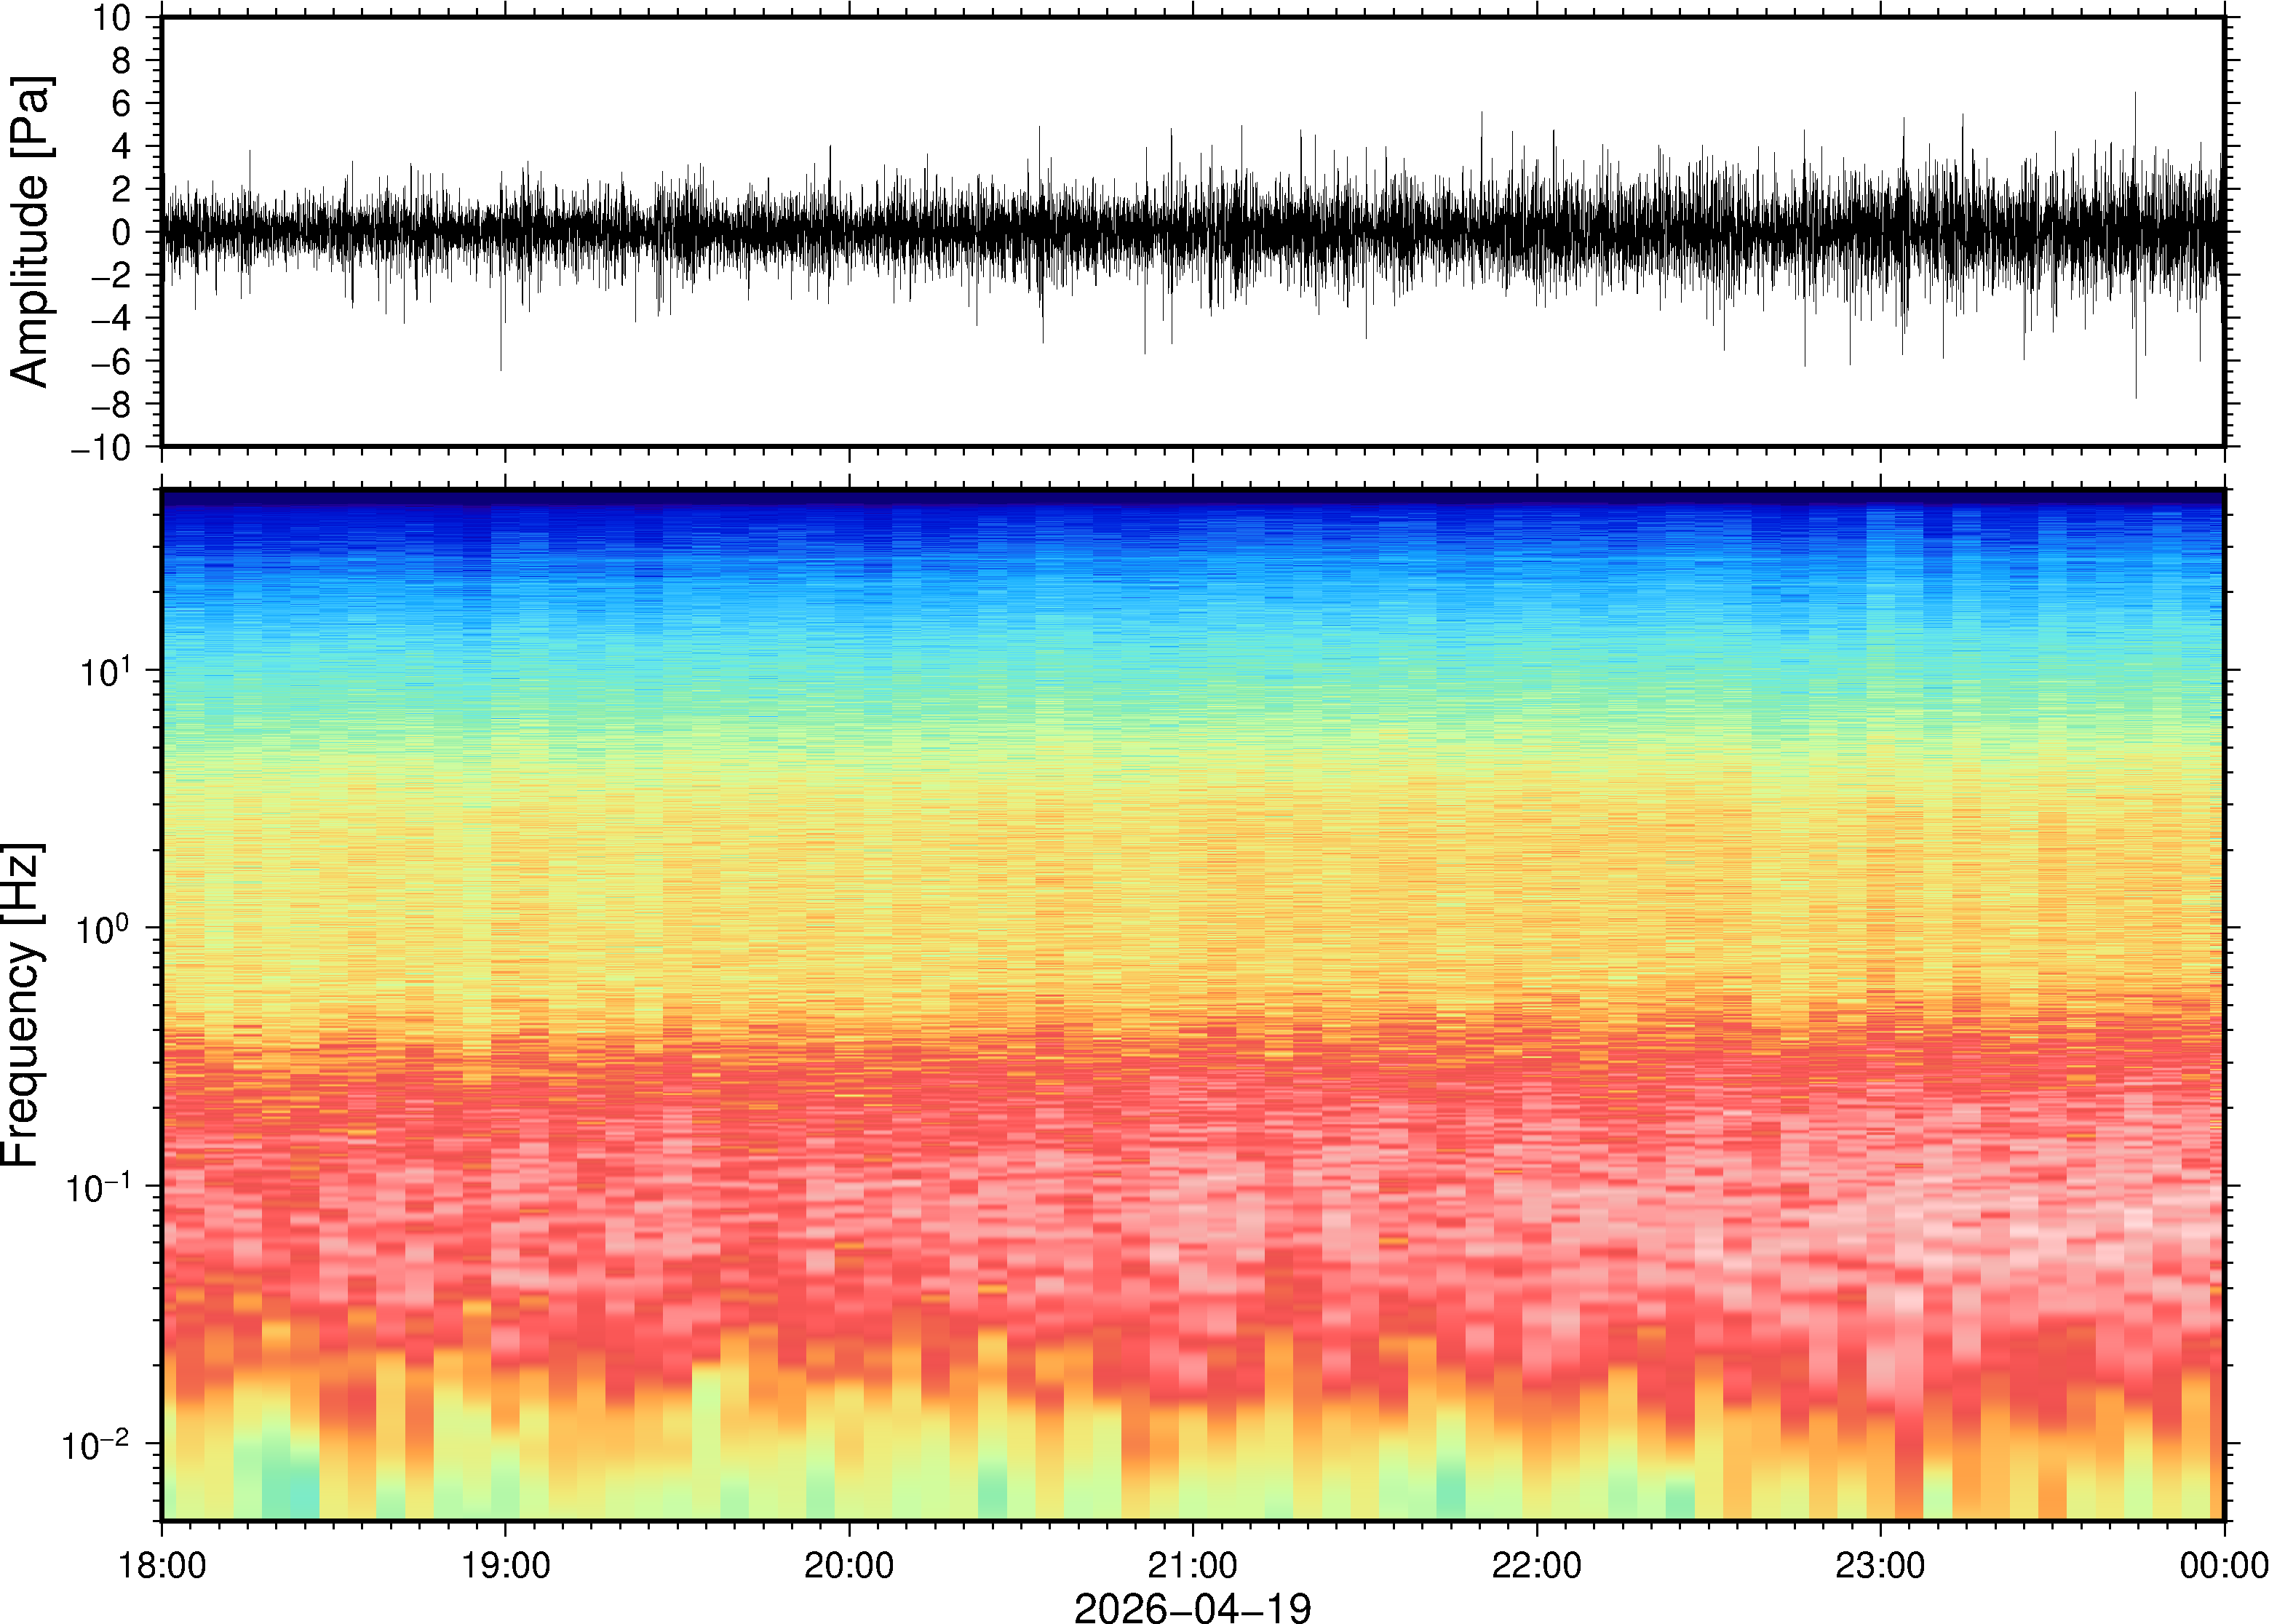Click the −10 amplitude tick label
This screenshot has height=1624, width=2269.
point(101,448)
